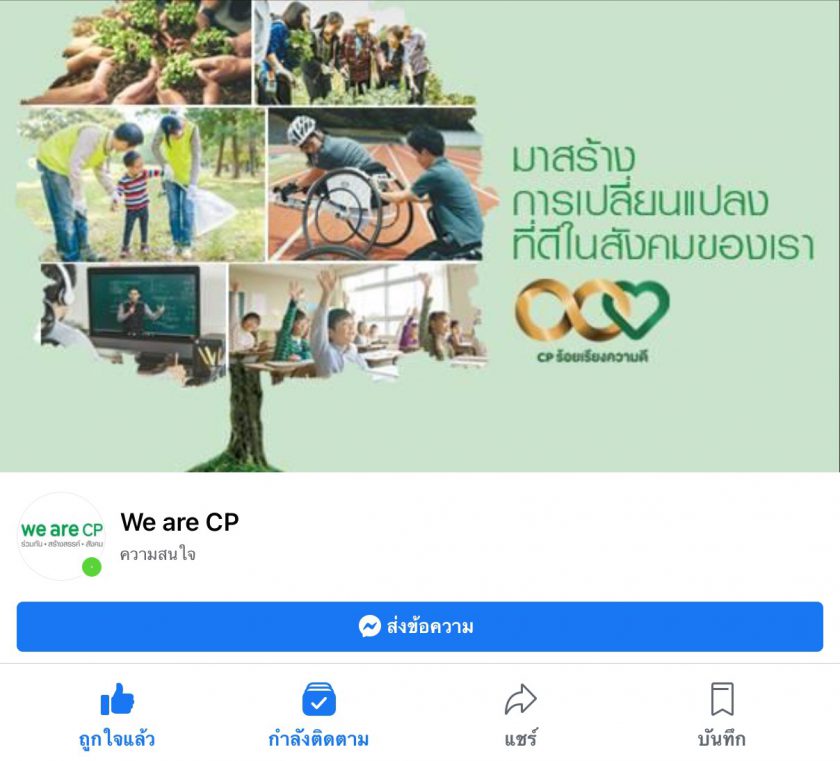Image resolution: width=840 pixels, height=761 pixels.
Task: Click the Save bookmark icon
Action: (x=722, y=699)
